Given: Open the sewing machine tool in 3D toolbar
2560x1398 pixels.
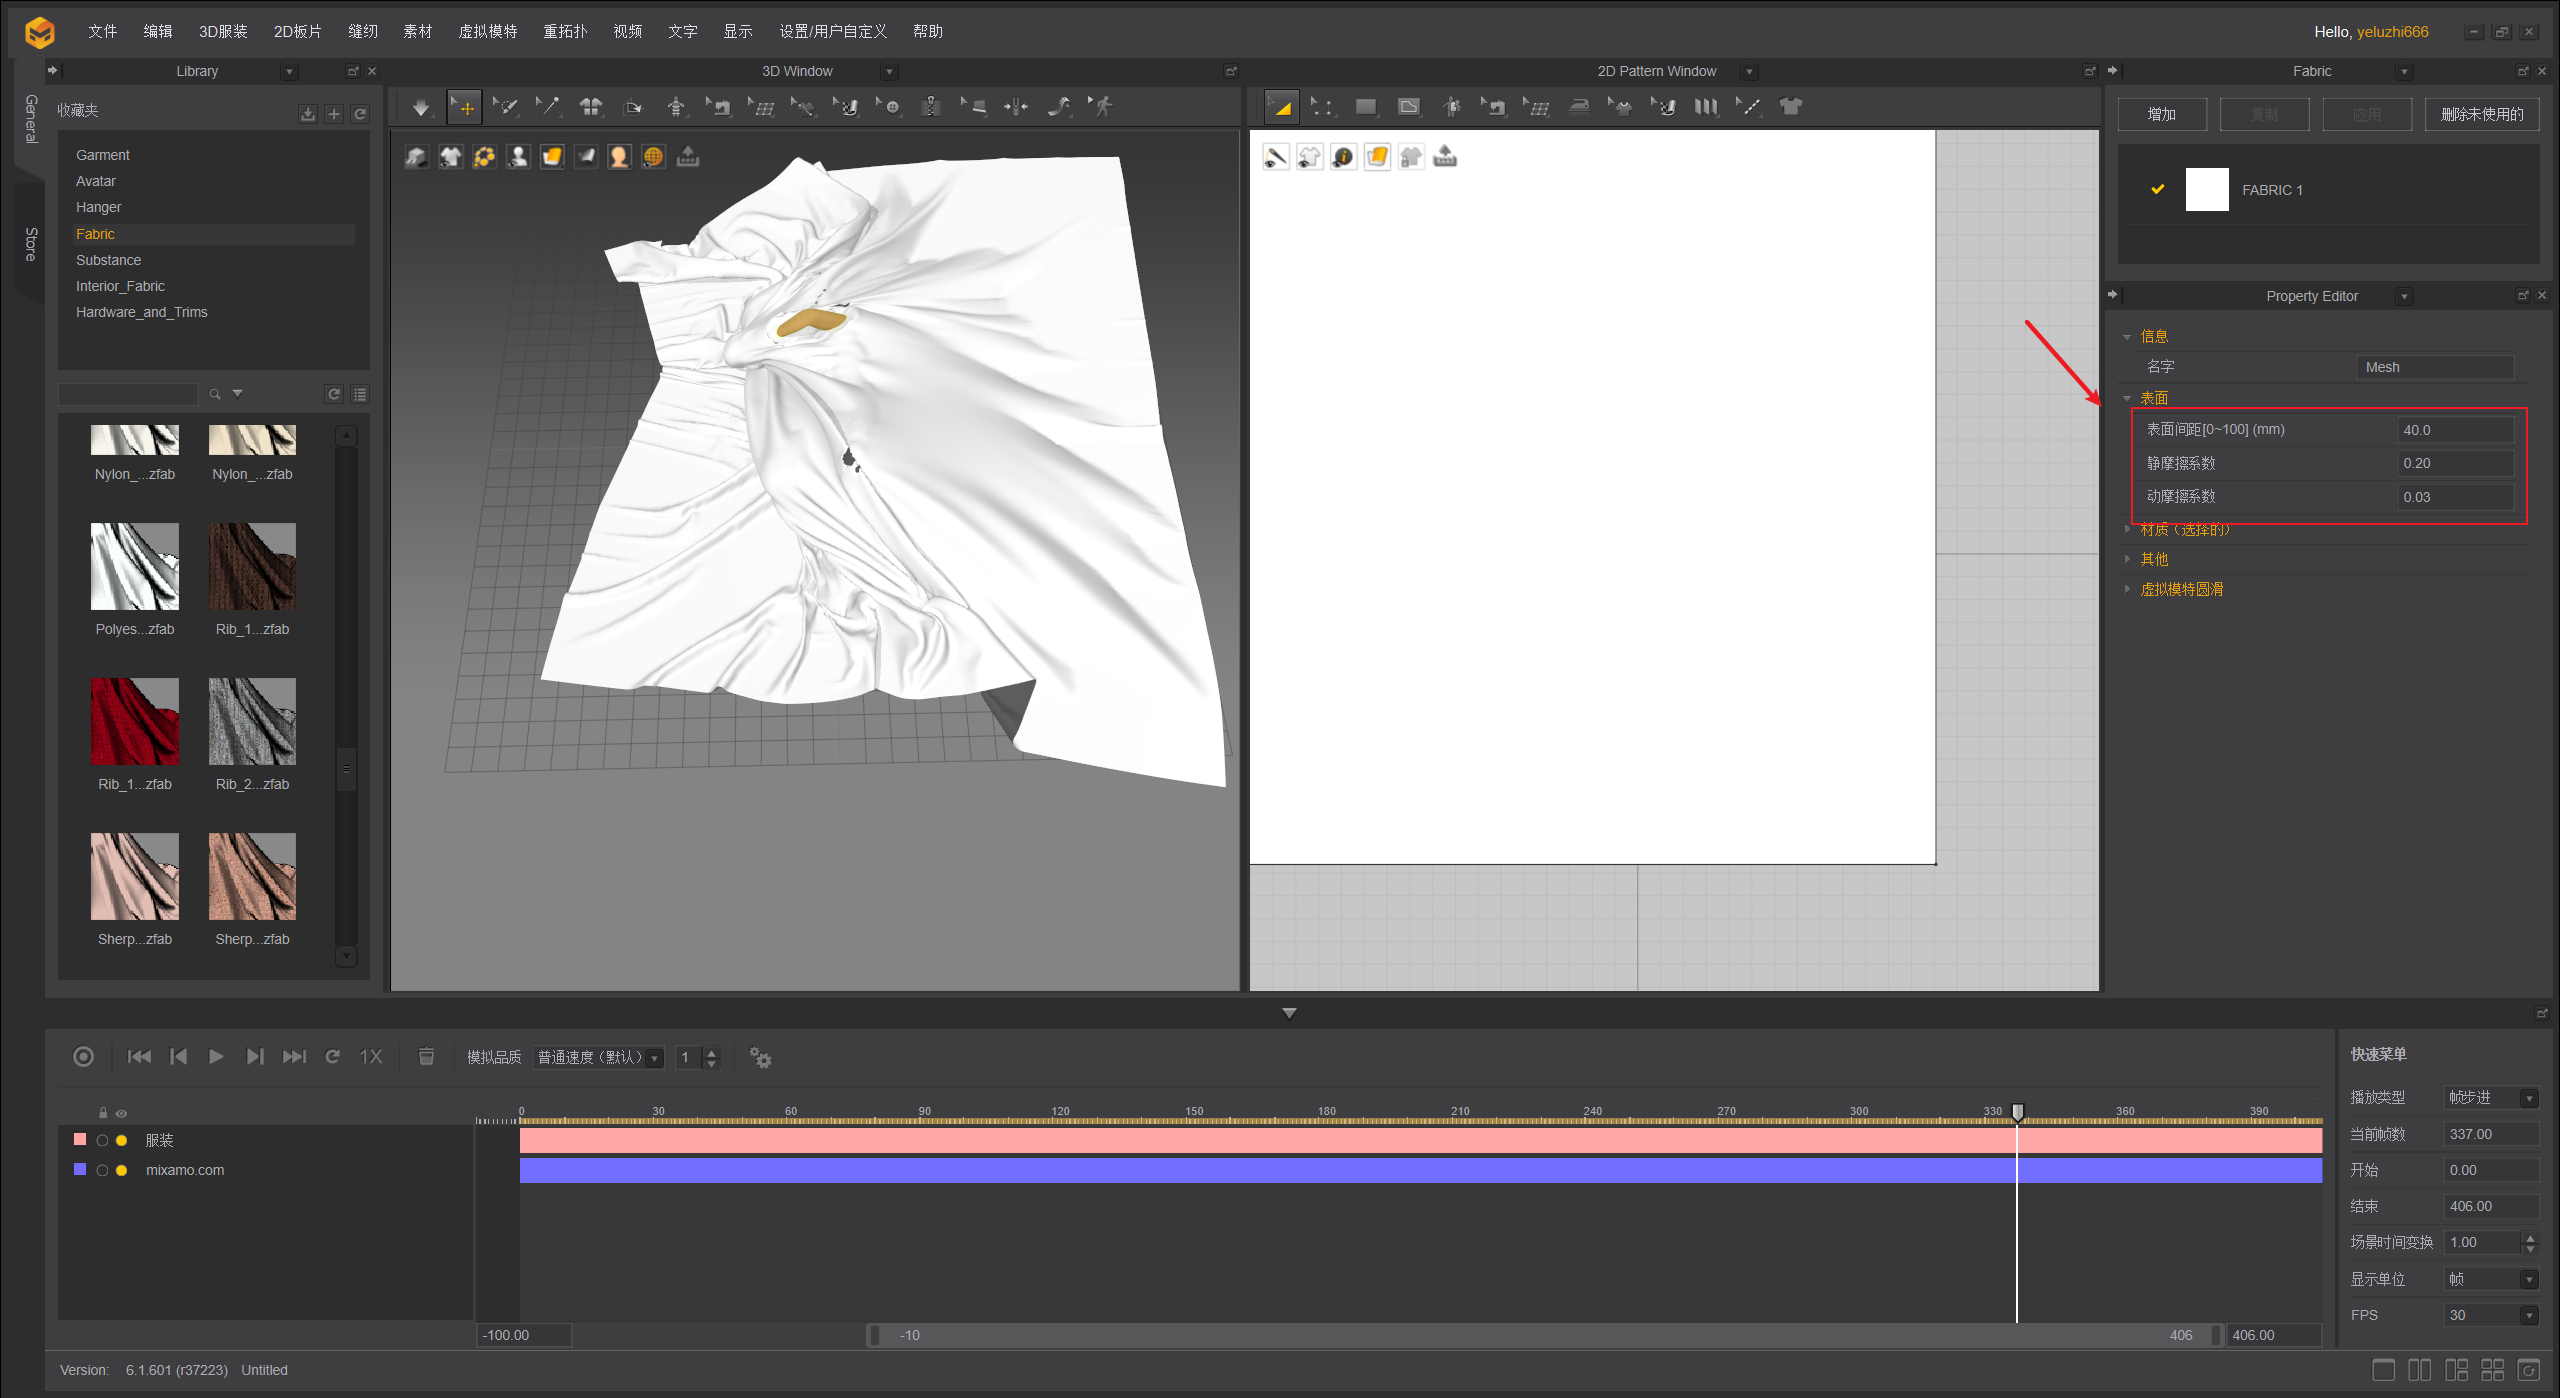Looking at the screenshot, I should point(719,107).
